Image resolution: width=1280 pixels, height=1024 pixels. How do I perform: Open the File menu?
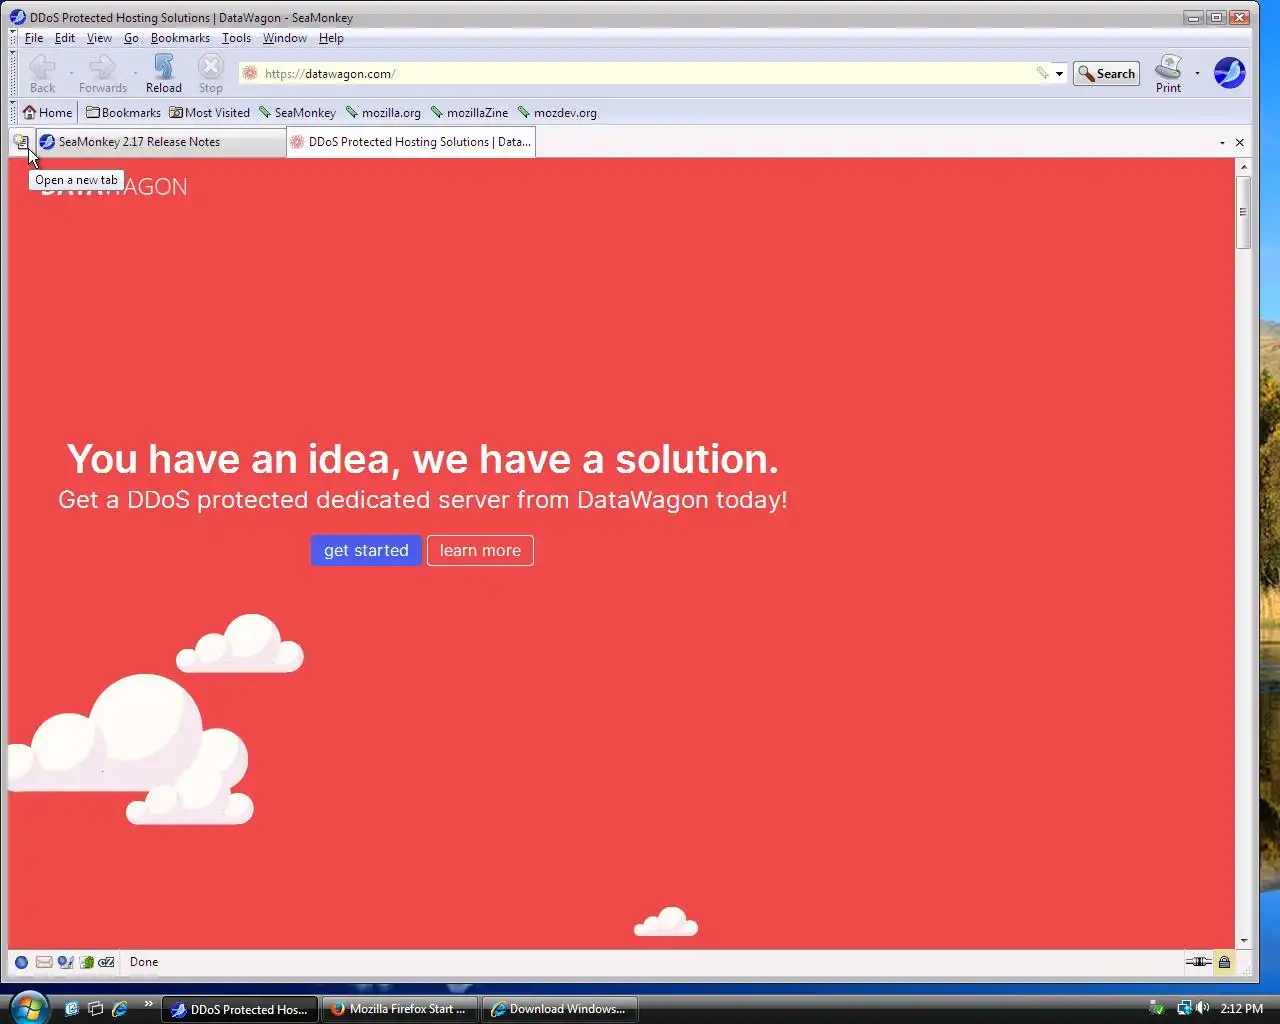click(x=34, y=38)
